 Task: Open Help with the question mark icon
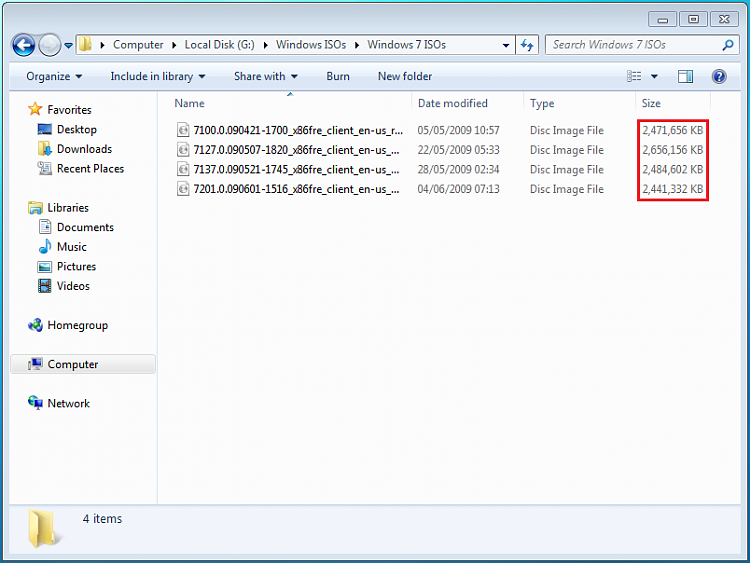pos(719,77)
